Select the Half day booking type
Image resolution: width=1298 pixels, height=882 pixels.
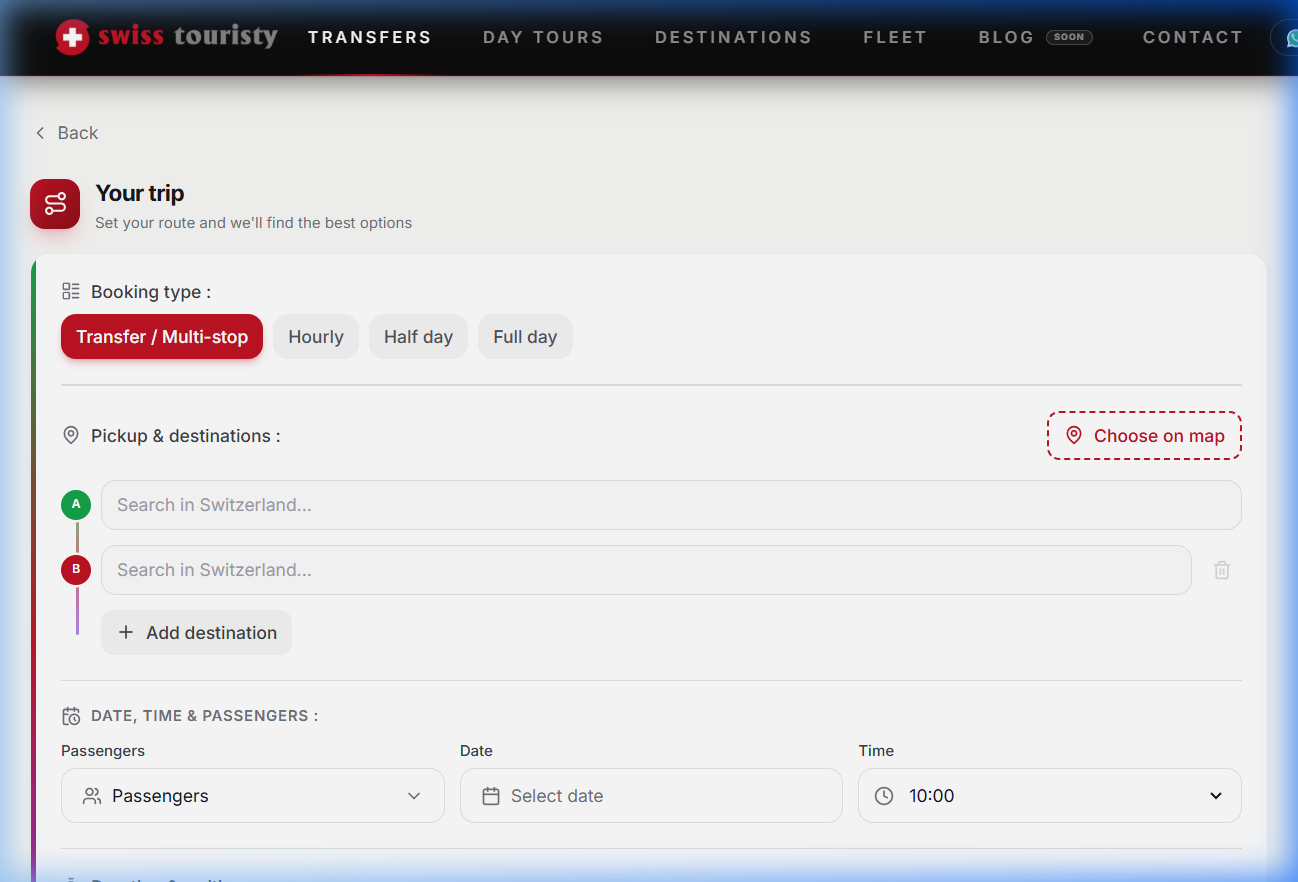click(418, 337)
